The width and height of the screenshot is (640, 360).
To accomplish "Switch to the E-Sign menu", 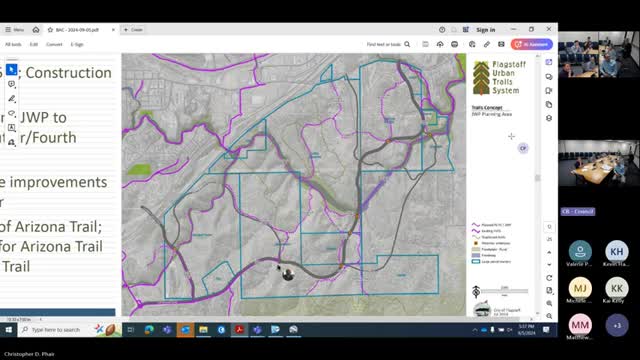I will coord(77,44).
